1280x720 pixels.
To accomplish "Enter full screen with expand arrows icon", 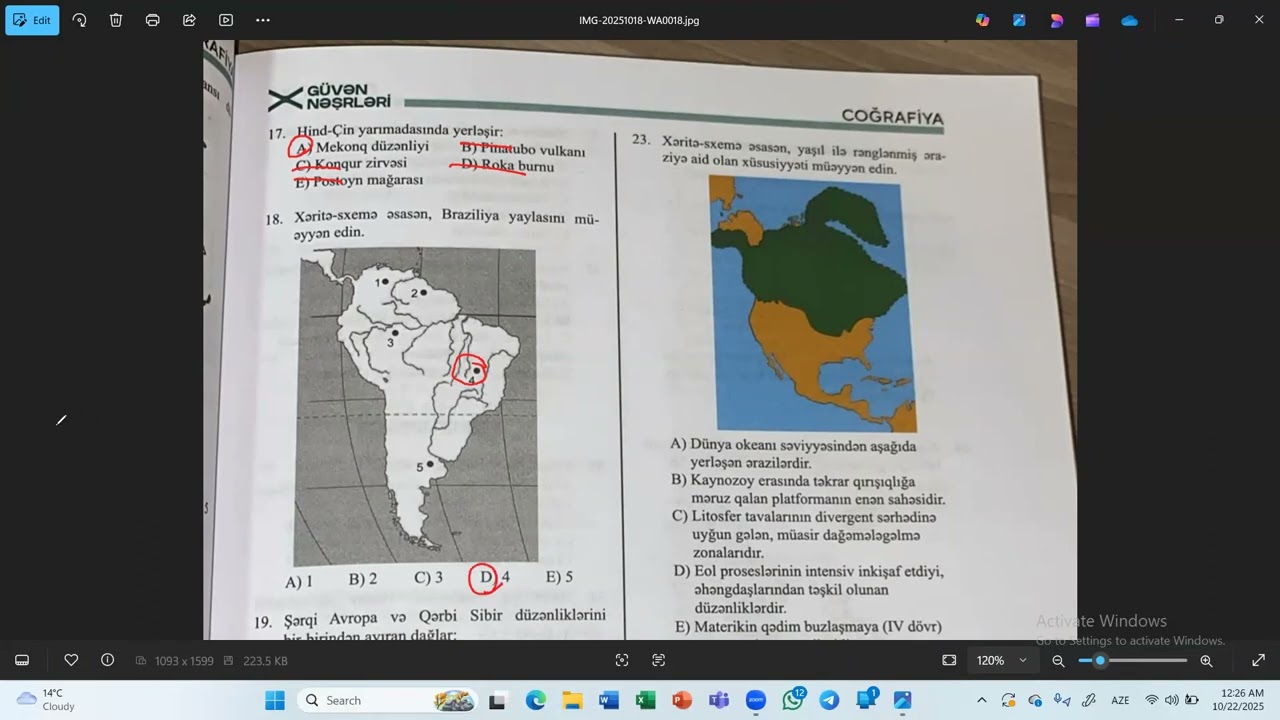I will click(1258, 660).
